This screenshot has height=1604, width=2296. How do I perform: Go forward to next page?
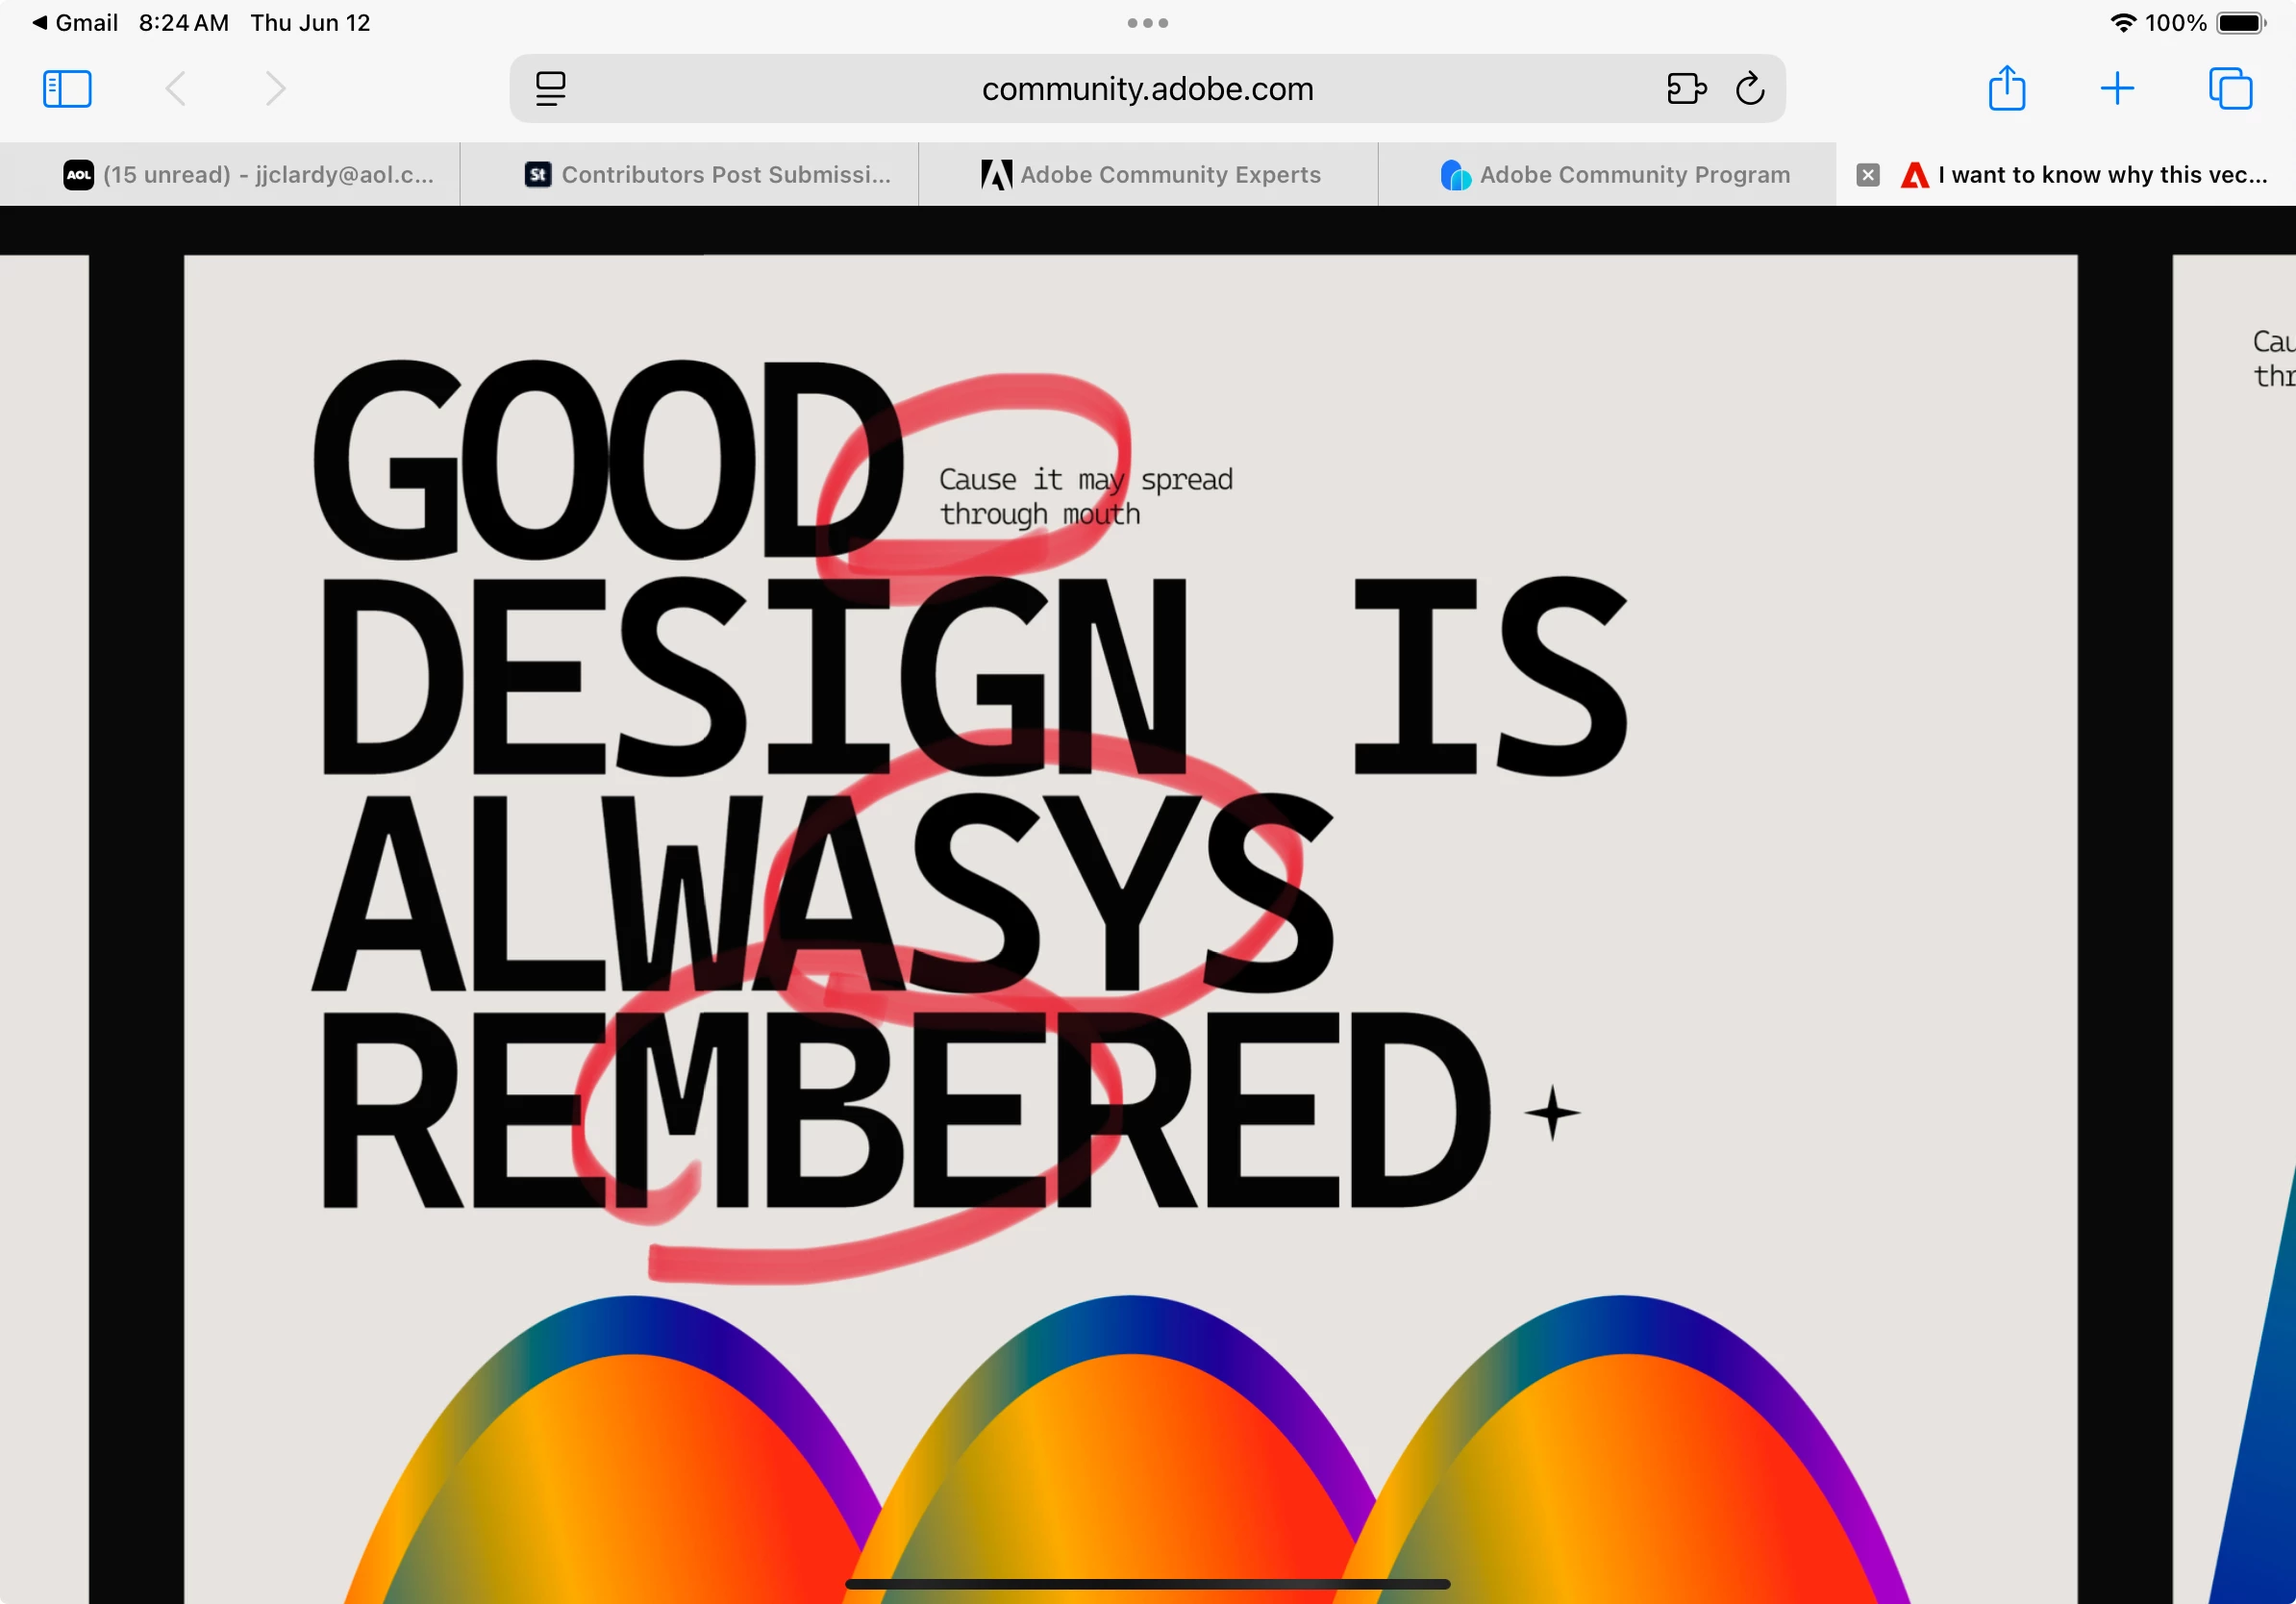pos(276,89)
